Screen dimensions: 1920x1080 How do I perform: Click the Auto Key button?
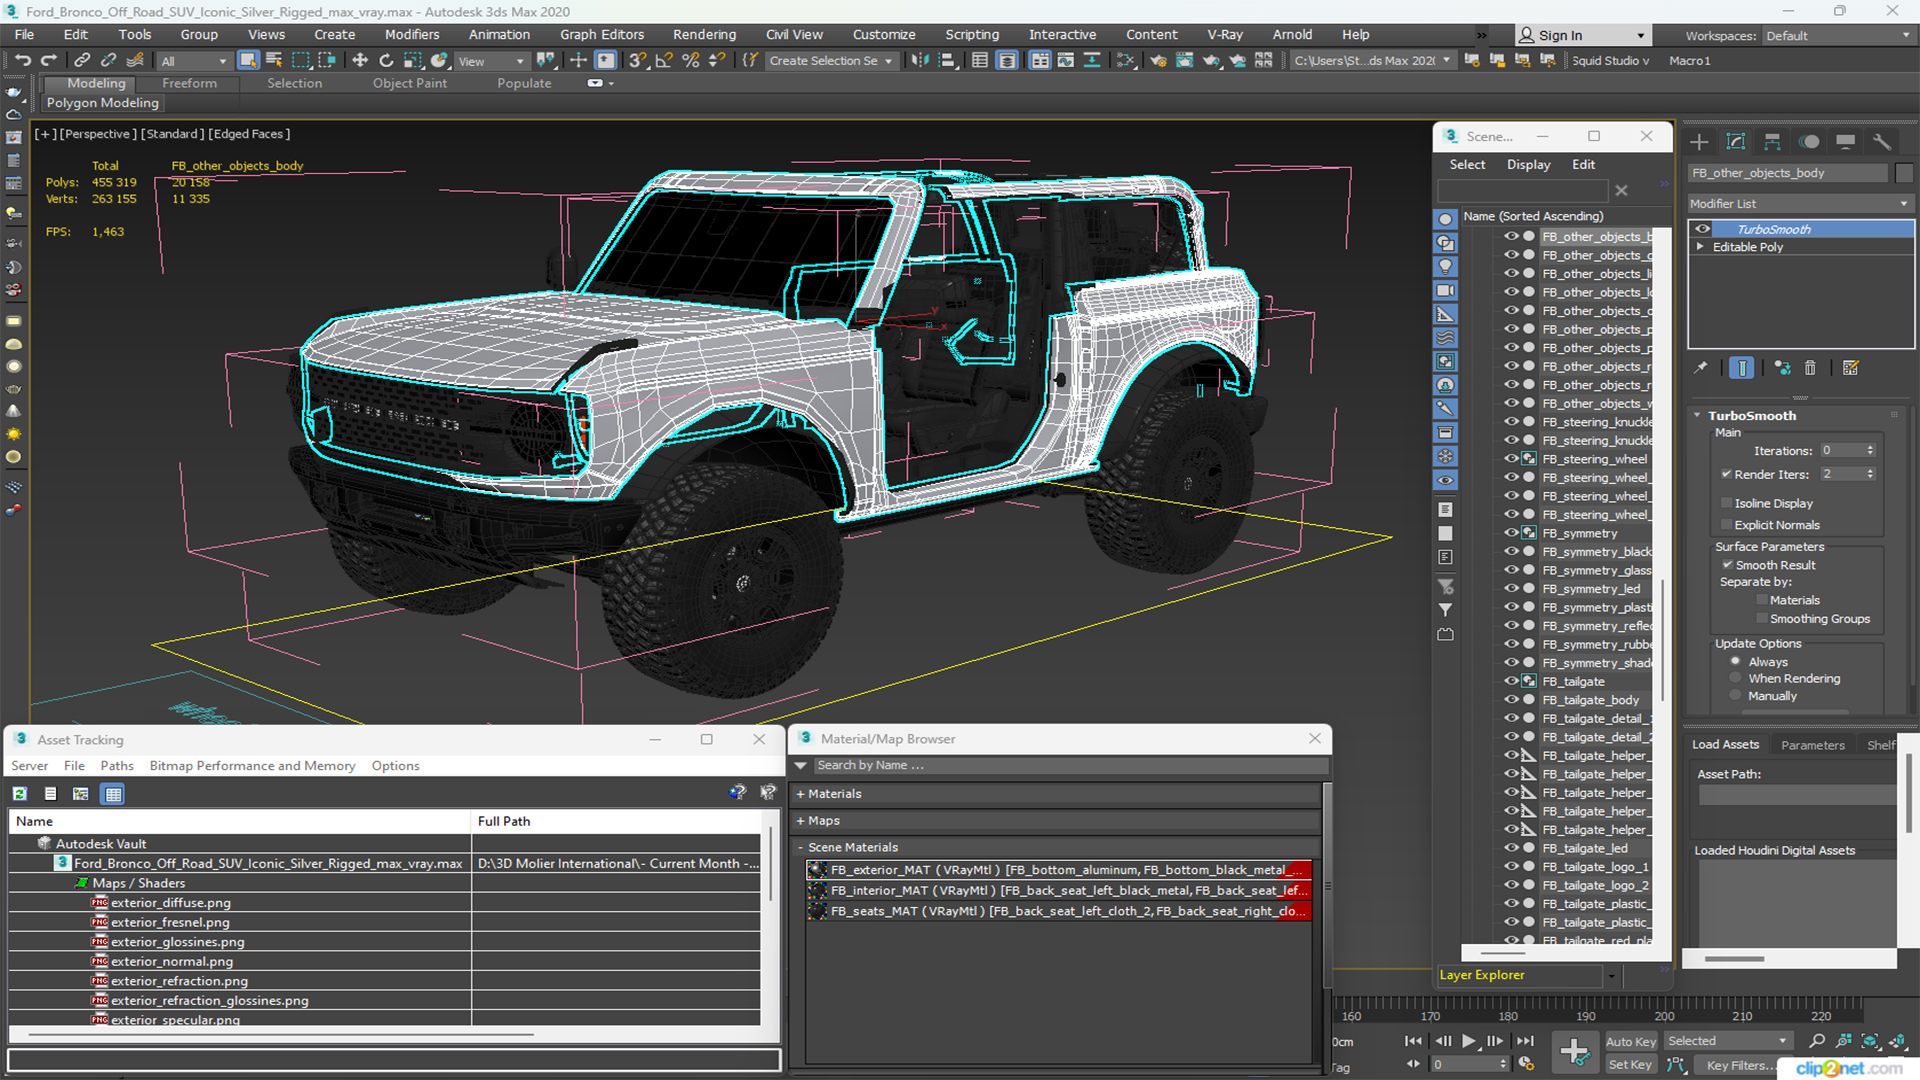coord(1631,1041)
